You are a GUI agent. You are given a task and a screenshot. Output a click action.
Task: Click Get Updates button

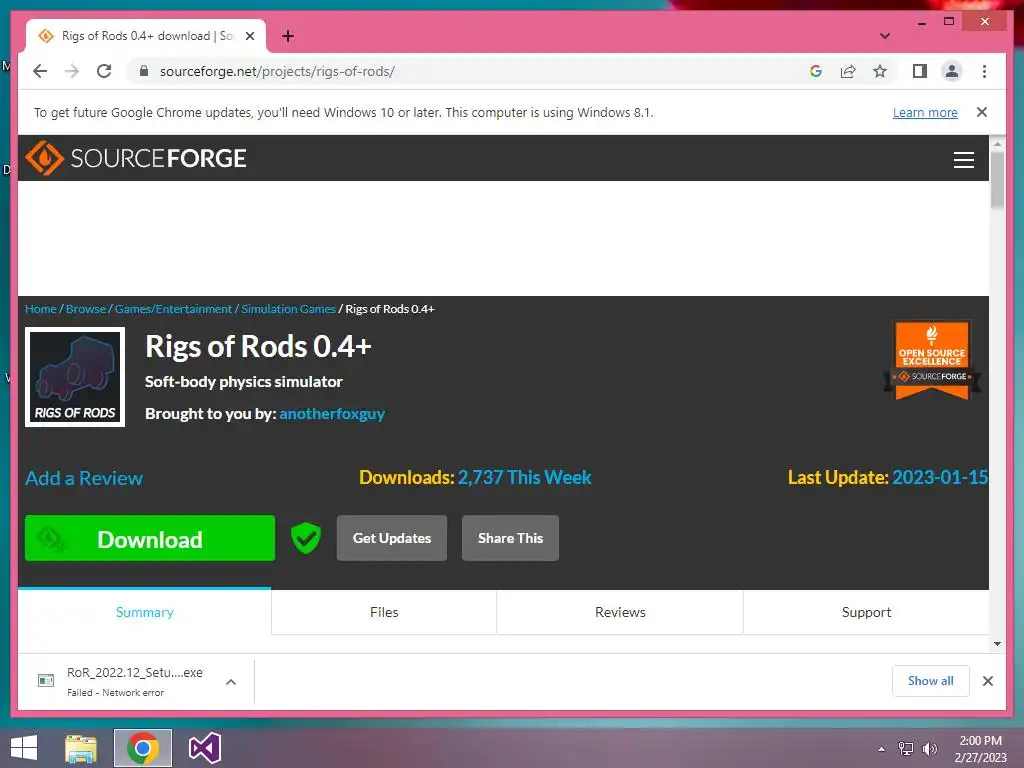pos(392,538)
